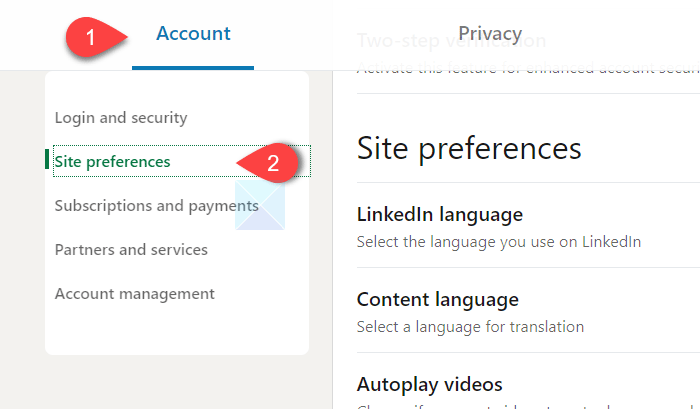This screenshot has width=700, height=409.
Task: Open Account management section
Action: point(134,294)
